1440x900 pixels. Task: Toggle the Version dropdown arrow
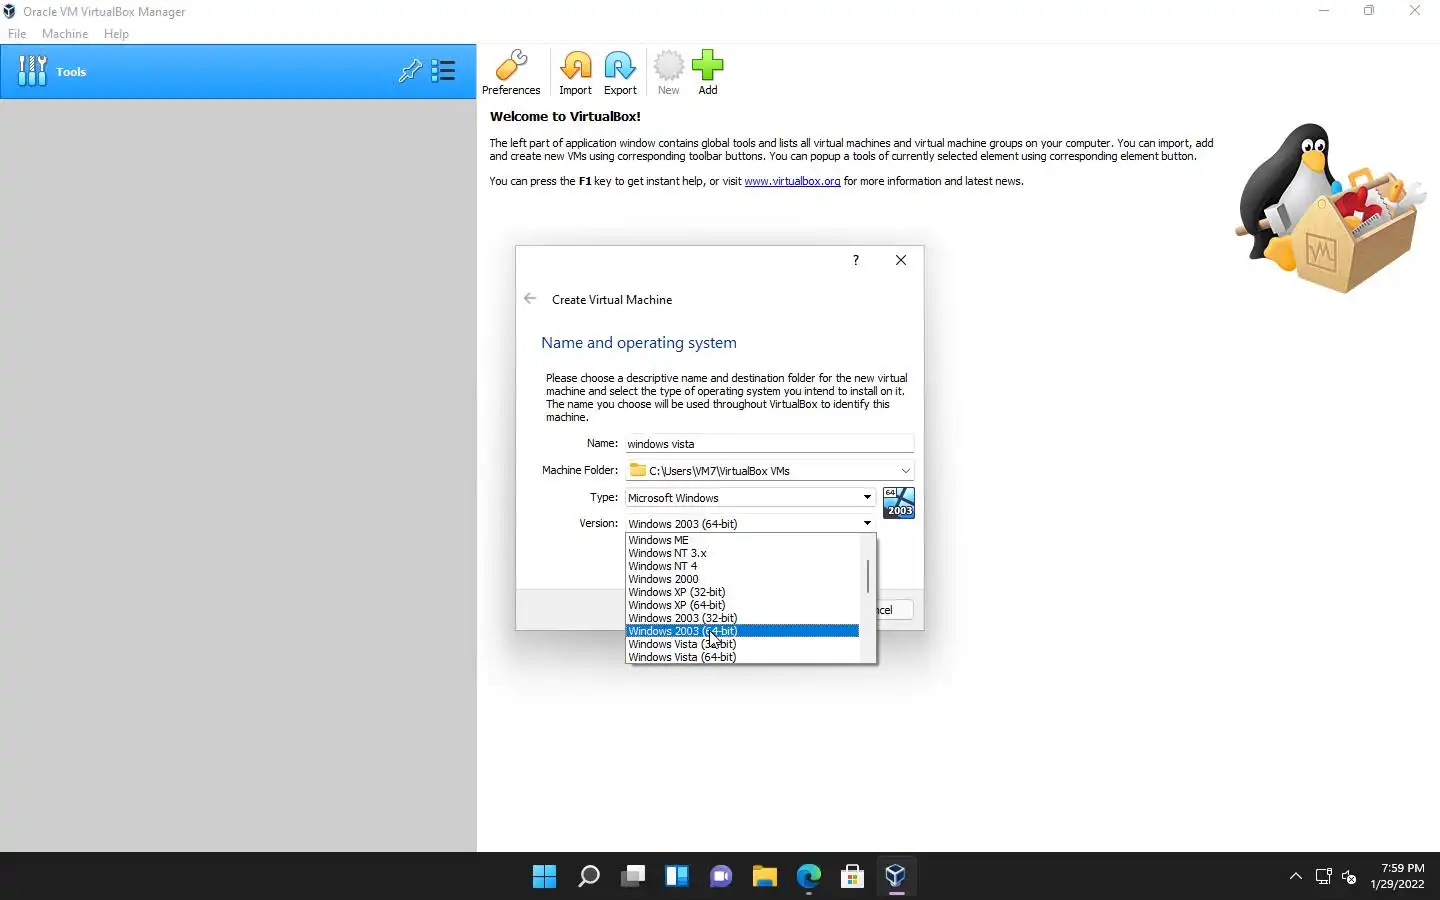tap(867, 523)
